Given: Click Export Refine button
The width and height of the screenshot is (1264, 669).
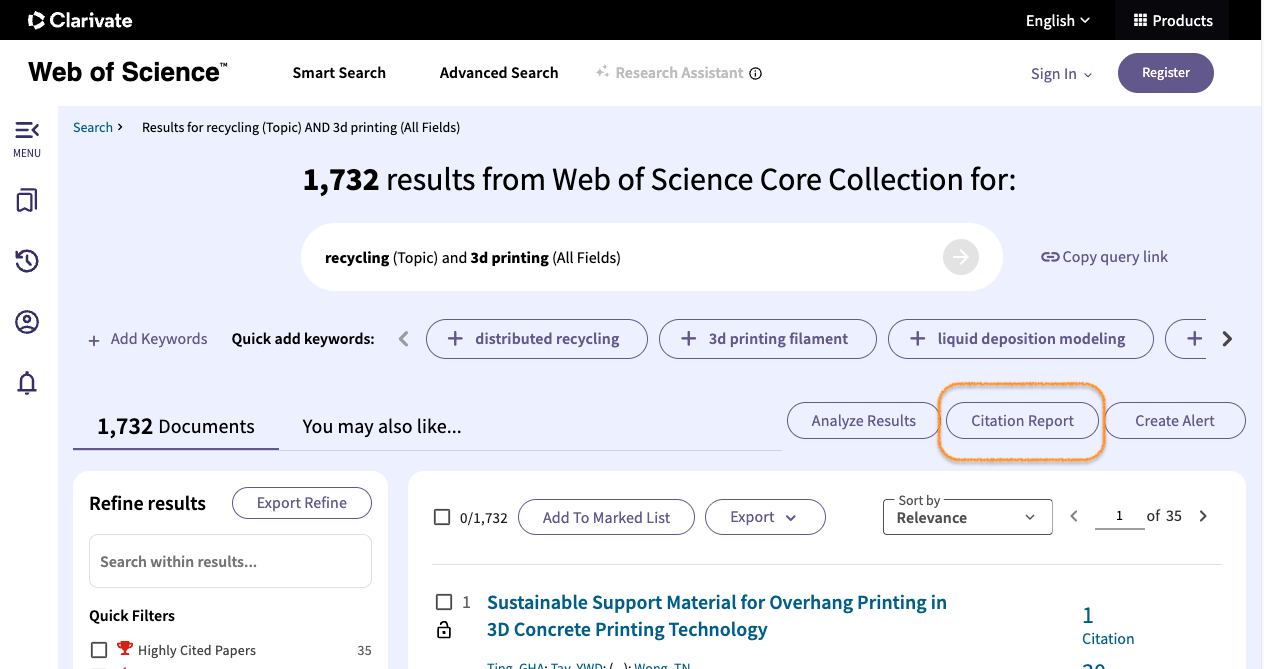Looking at the screenshot, I should click(302, 503).
